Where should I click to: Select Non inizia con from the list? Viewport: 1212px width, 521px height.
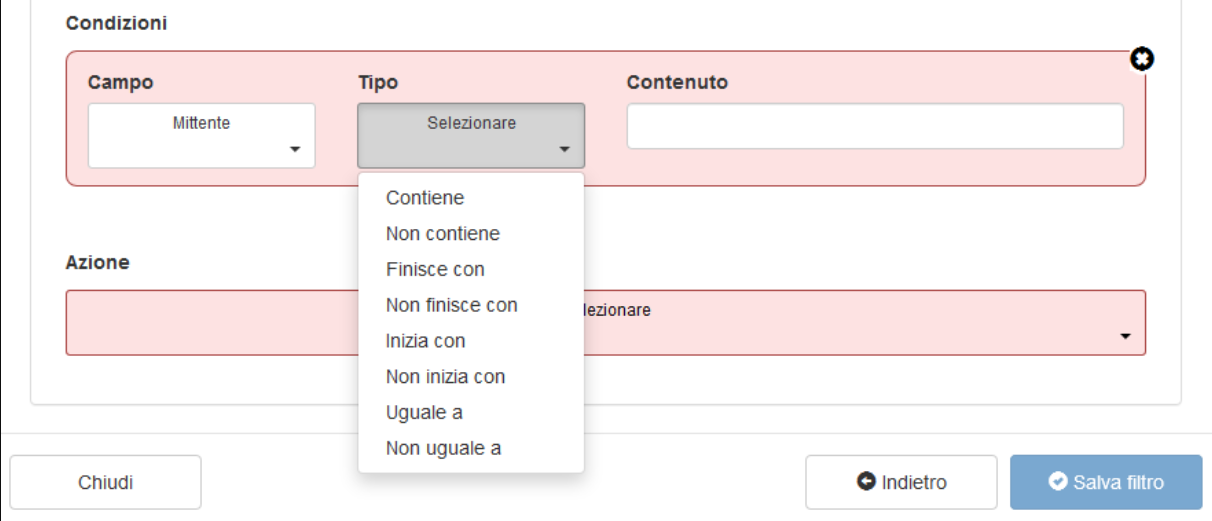click(x=446, y=377)
